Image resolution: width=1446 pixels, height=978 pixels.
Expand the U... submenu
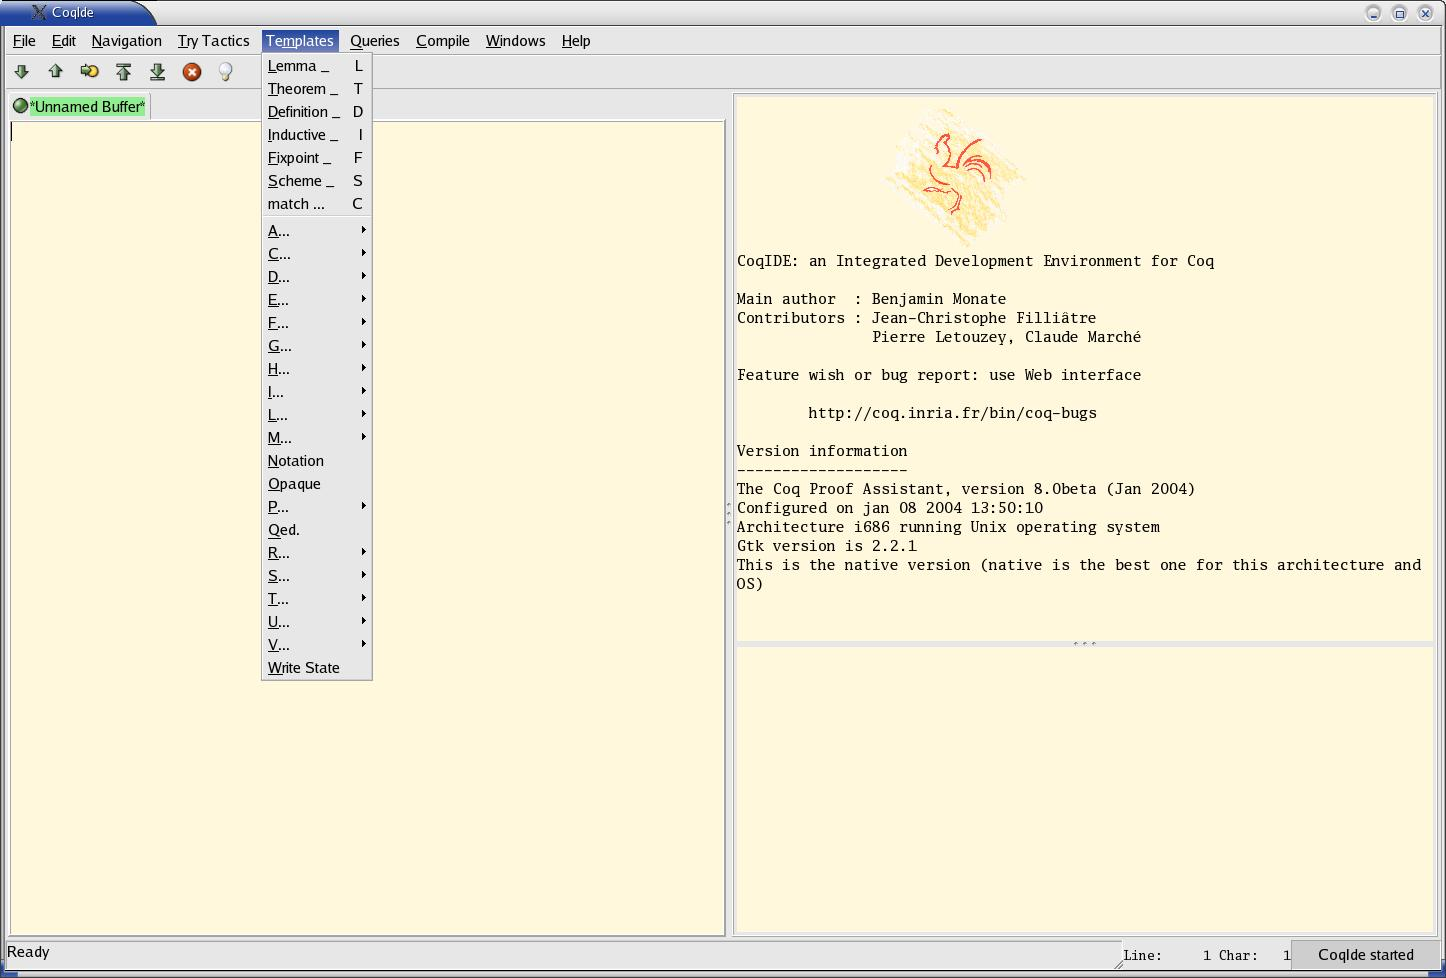tap(316, 622)
